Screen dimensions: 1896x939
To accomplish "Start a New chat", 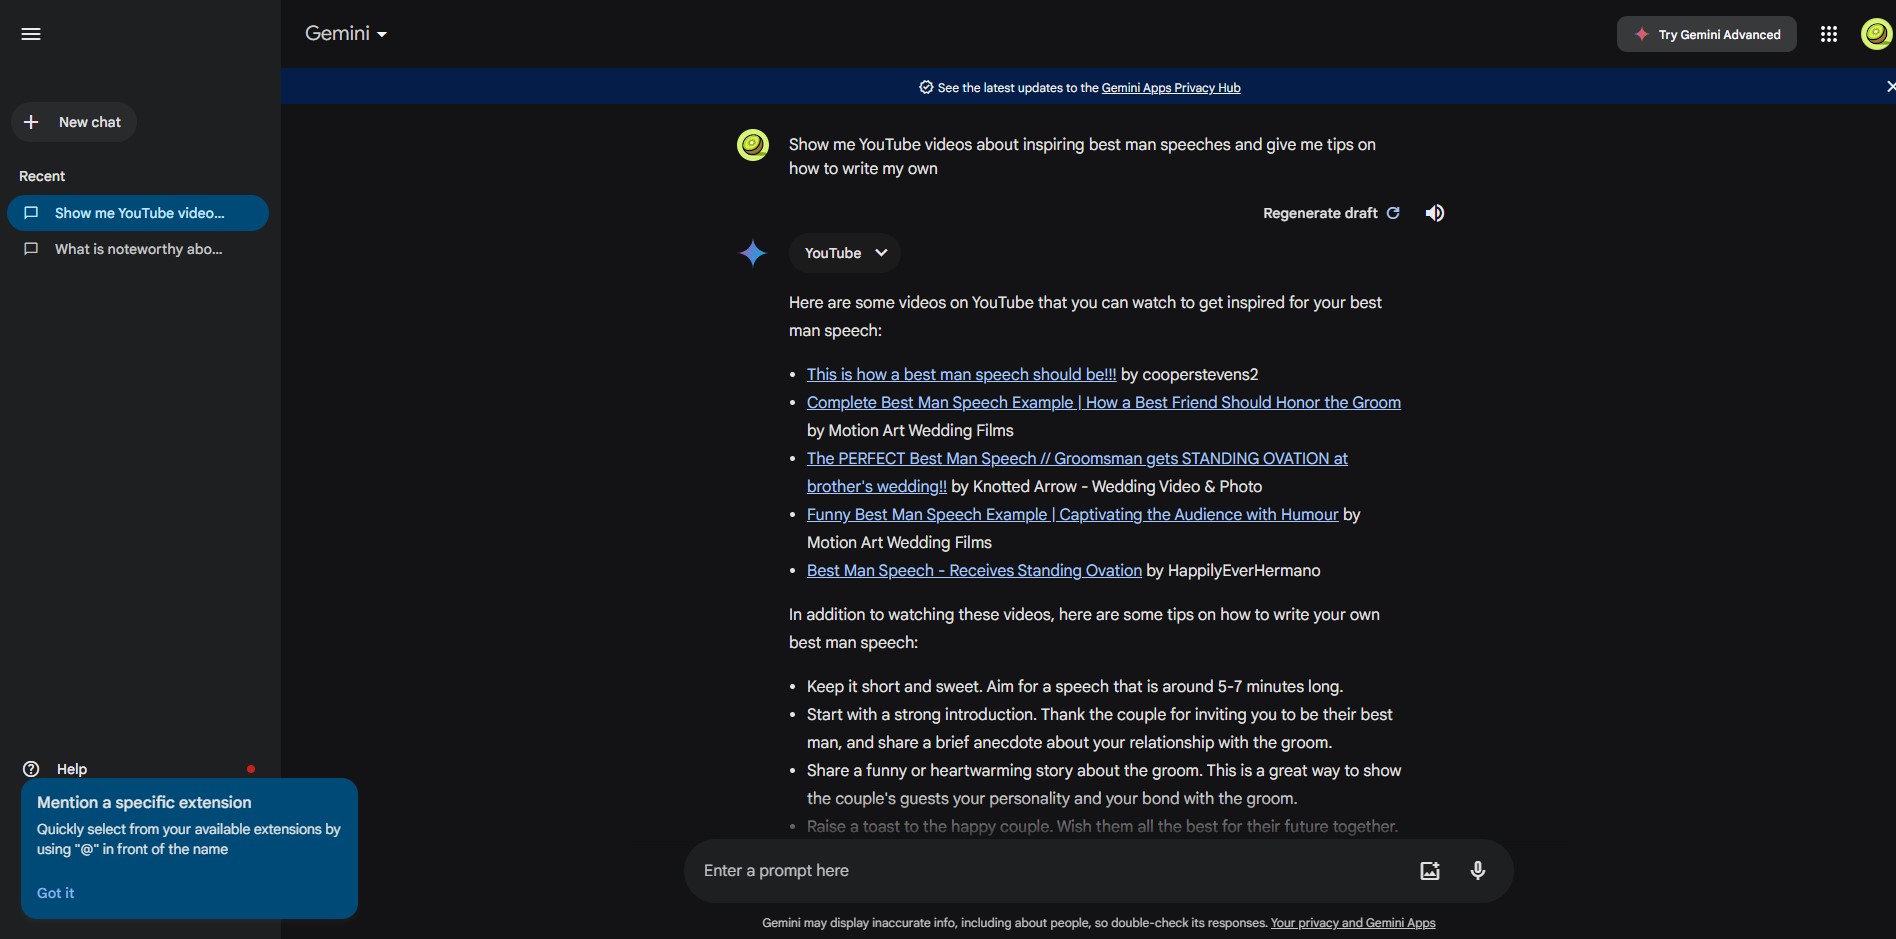I will click(74, 122).
